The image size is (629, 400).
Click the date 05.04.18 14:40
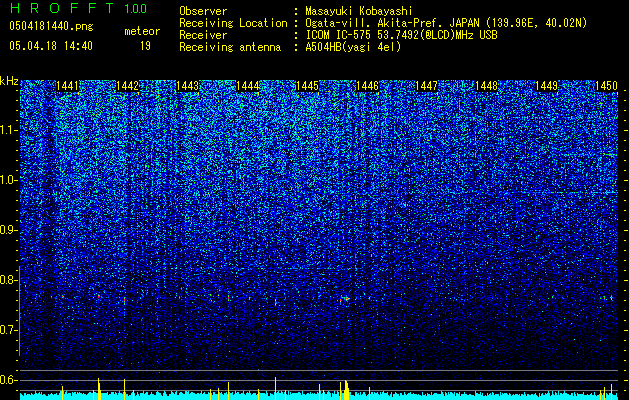pyautogui.click(x=51, y=46)
